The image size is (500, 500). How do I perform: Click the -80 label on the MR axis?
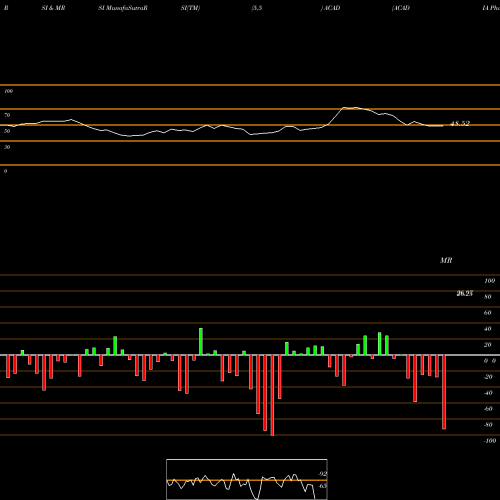pyautogui.click(x=488, y=425)
